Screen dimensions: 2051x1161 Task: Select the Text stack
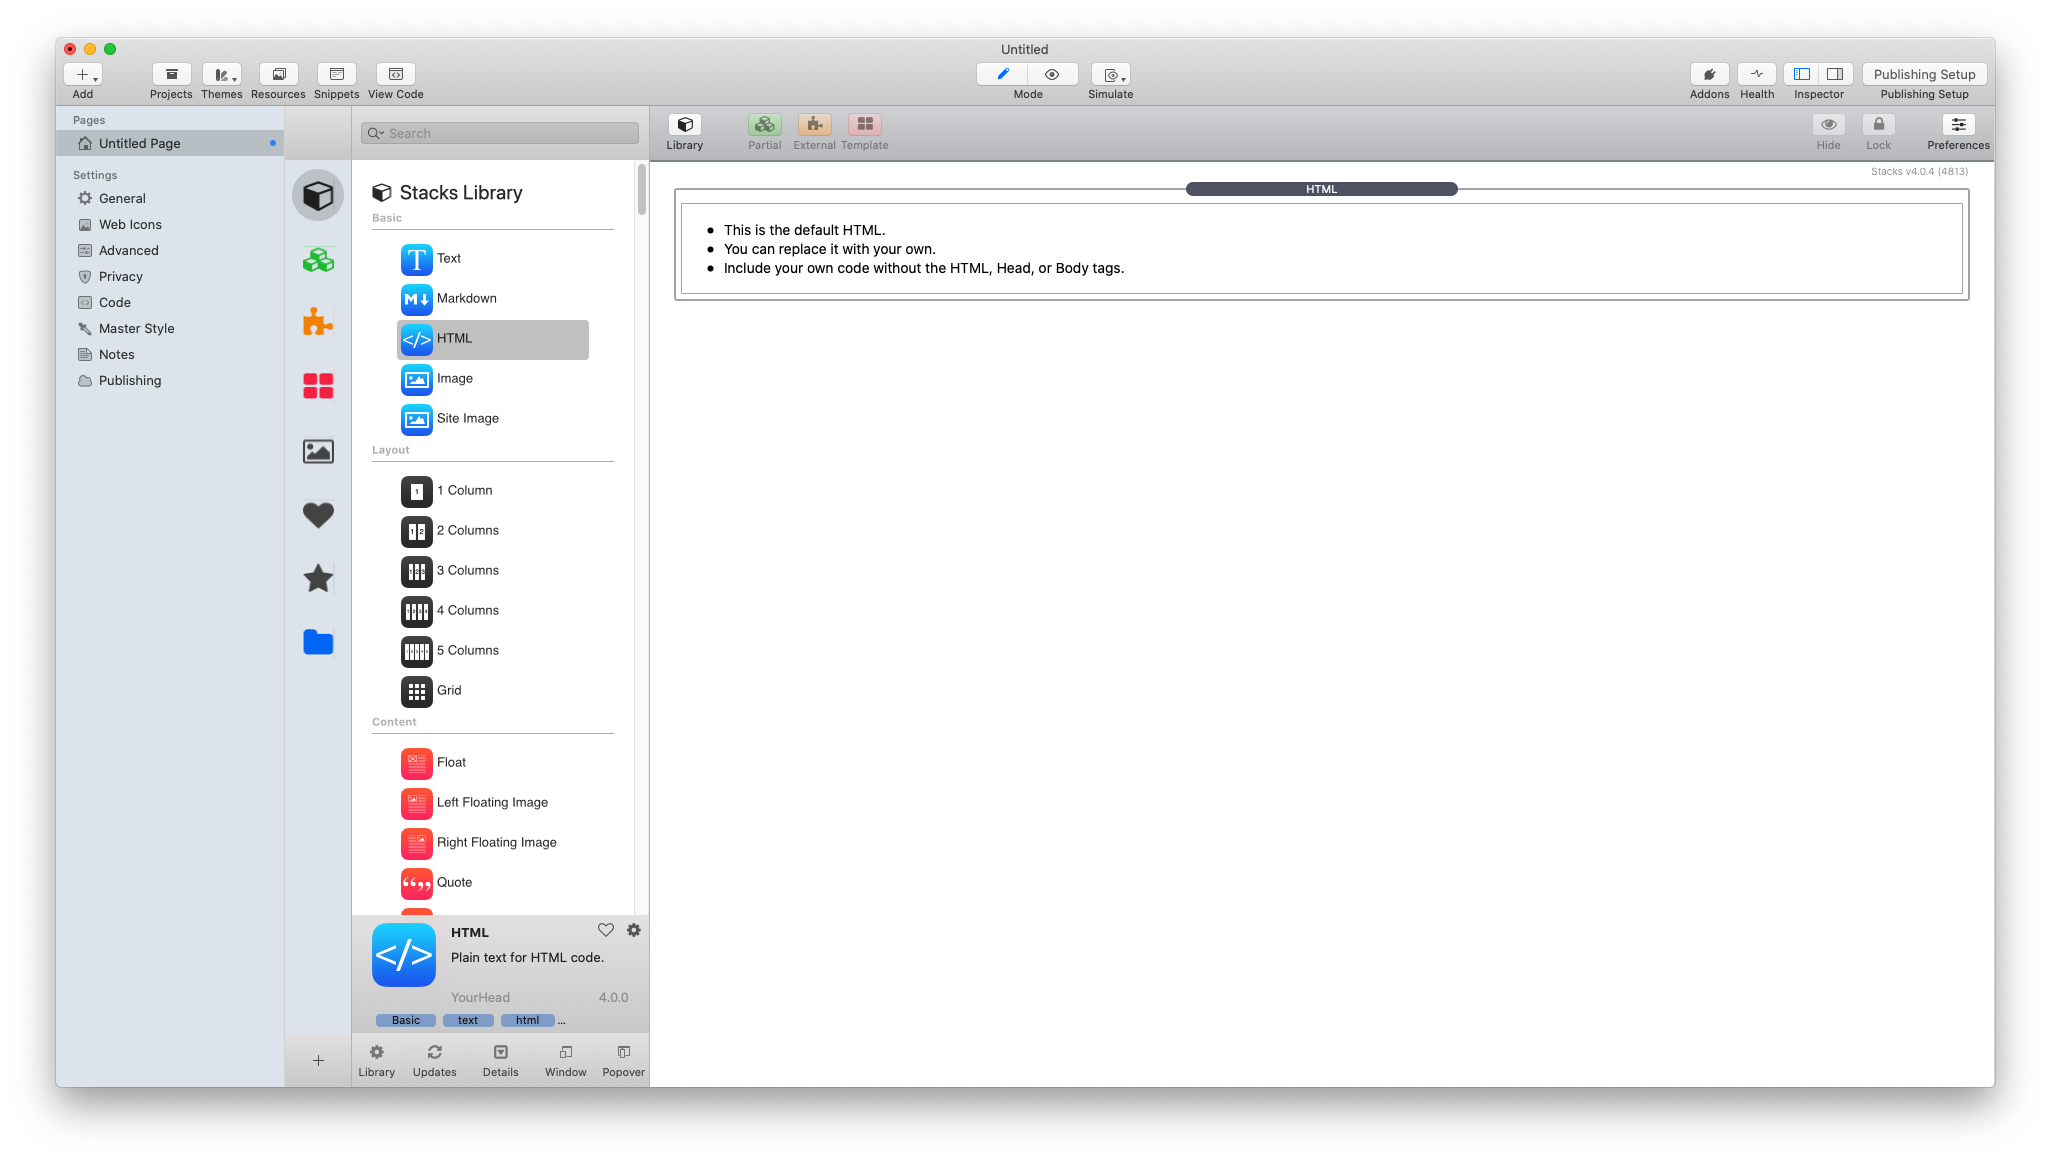click(x=493, y=259)
